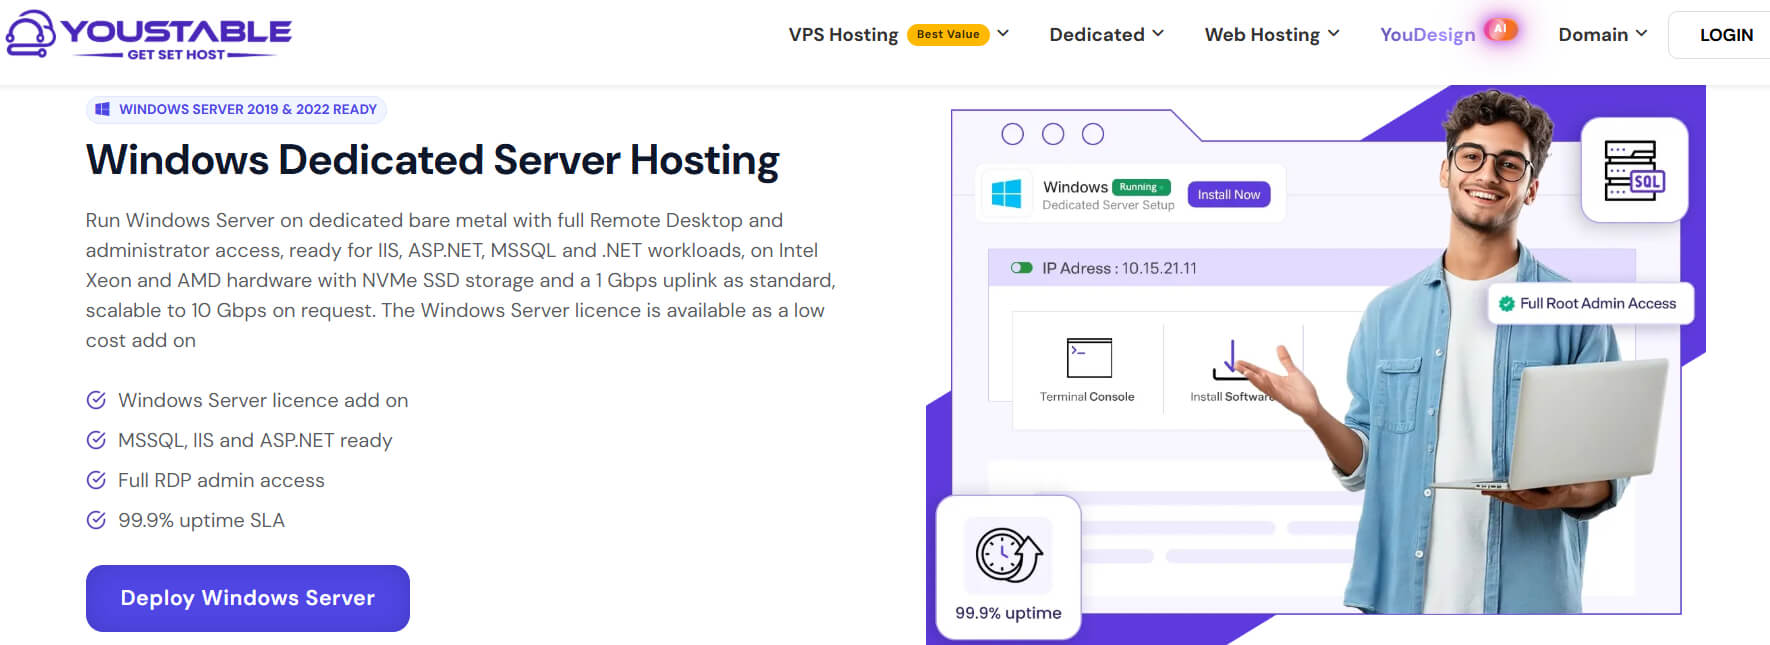The image size is (1770, 645).
Task: Click the '99.9% uptime' card label
Action: pyautogui.click(x=1008, y=613)
